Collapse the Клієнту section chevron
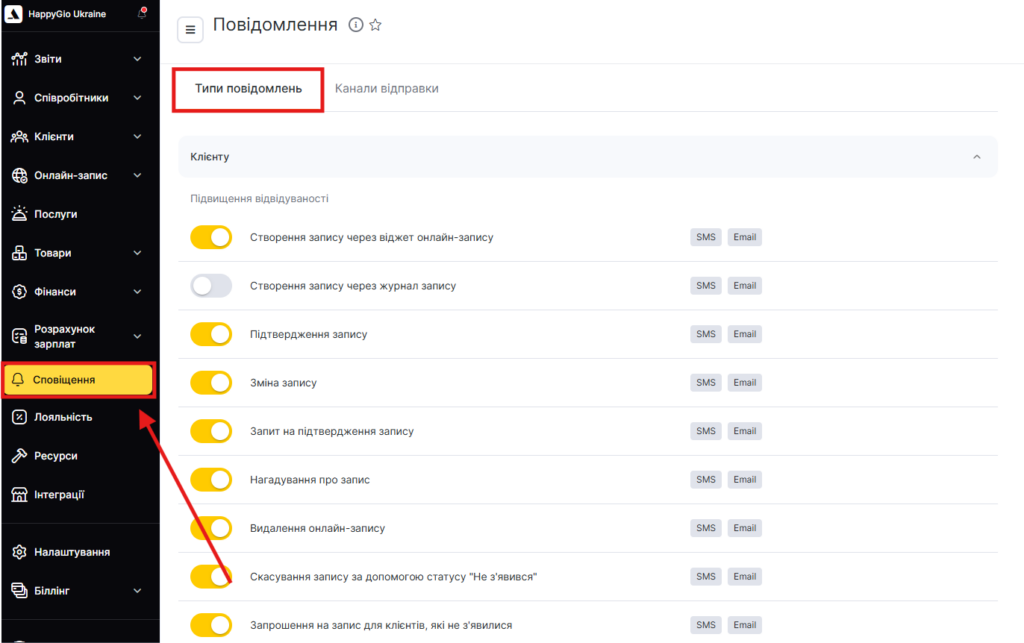 click(977, 157)
